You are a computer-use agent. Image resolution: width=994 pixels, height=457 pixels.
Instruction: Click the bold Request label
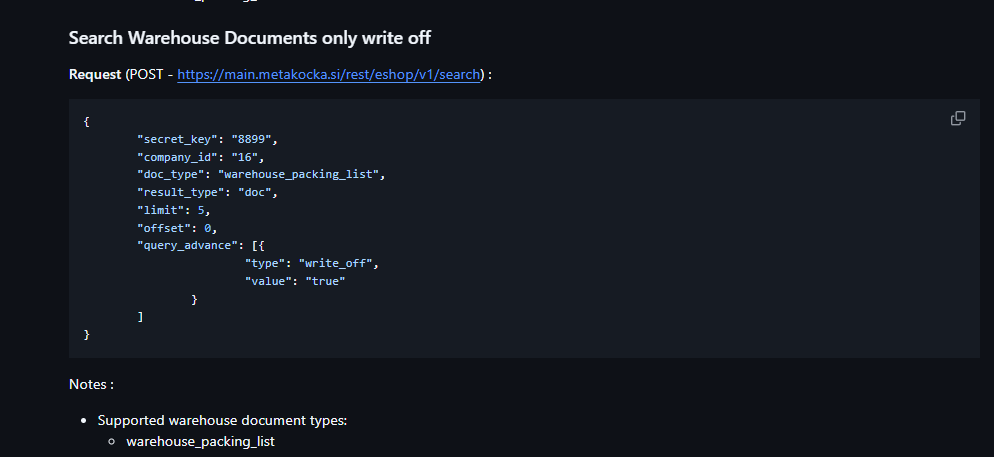[95, 75]
